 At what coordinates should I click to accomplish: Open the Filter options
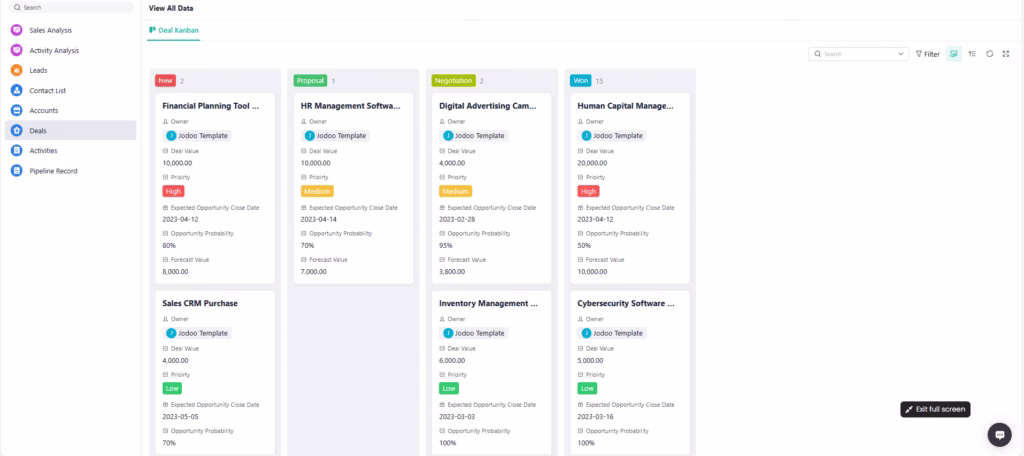point(927,54)
